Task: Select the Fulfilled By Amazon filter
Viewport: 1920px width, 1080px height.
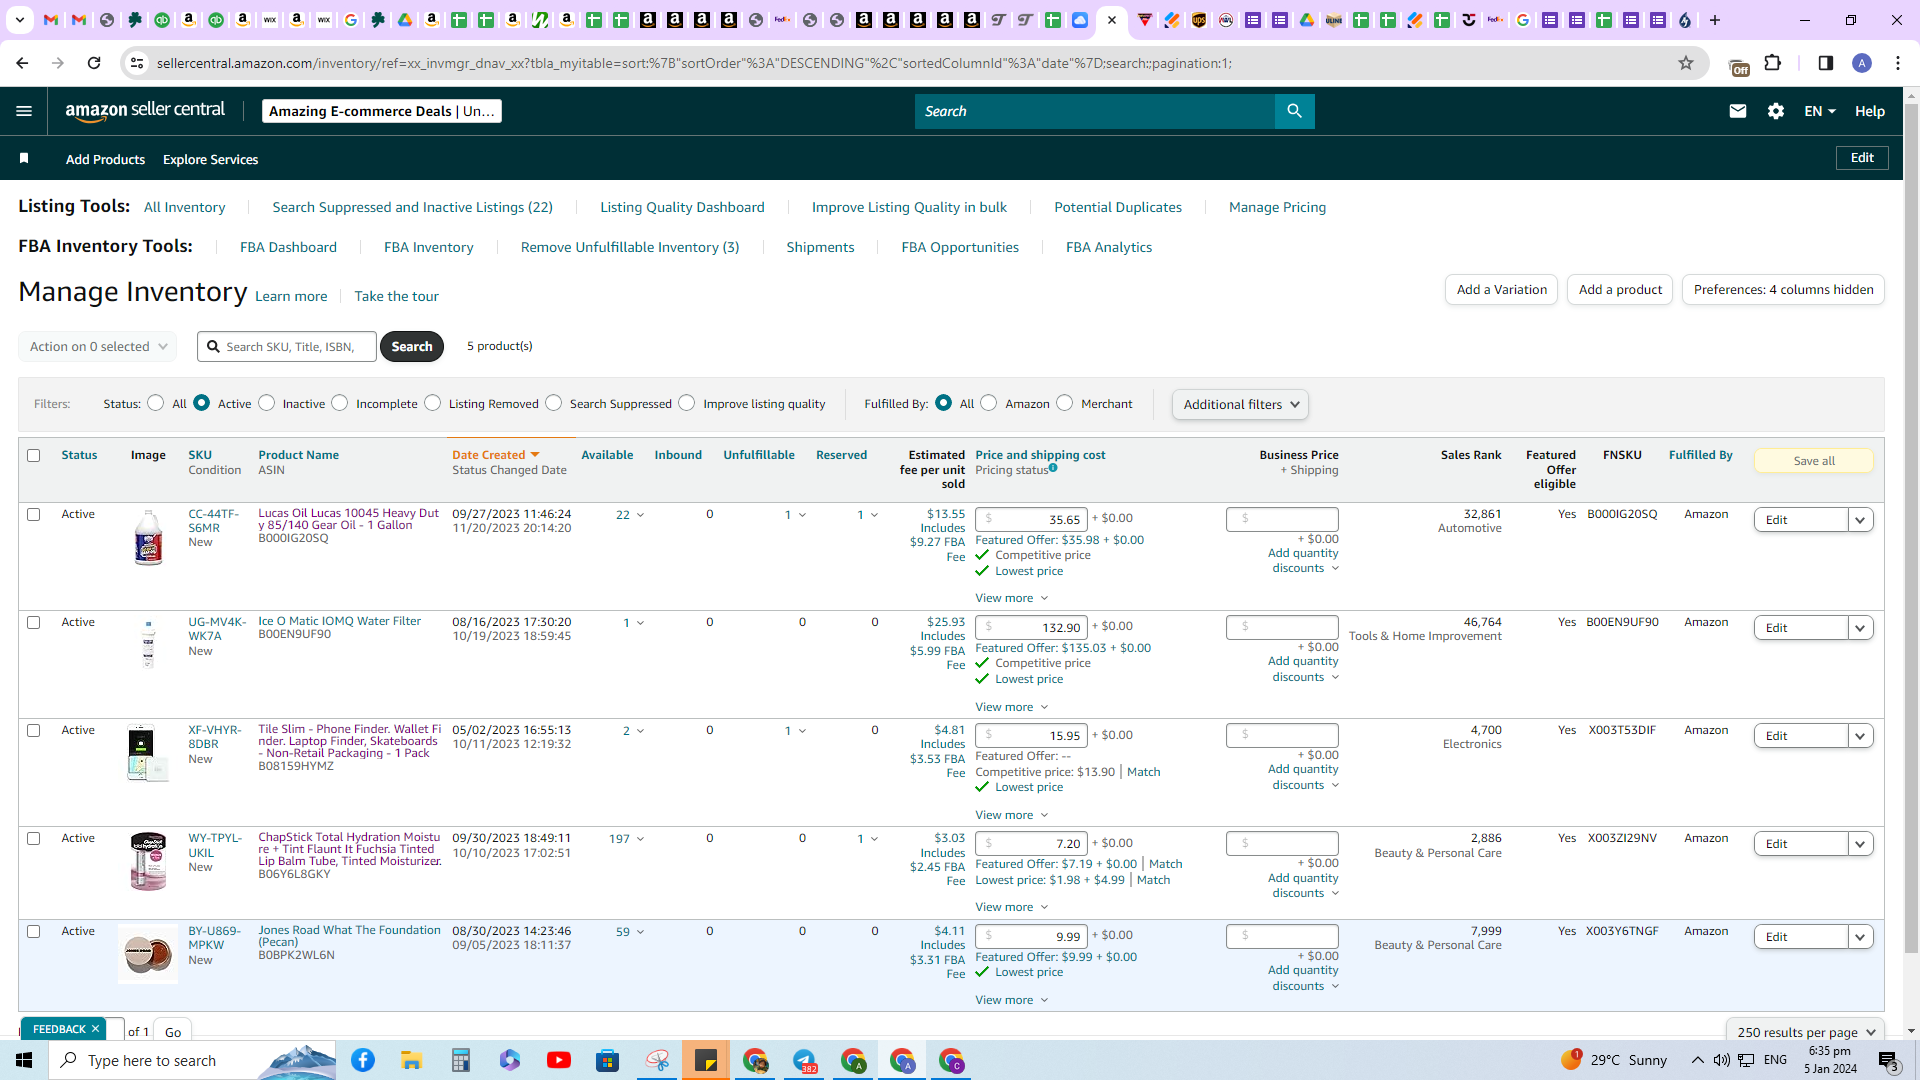Action: (x=988, y=403)
